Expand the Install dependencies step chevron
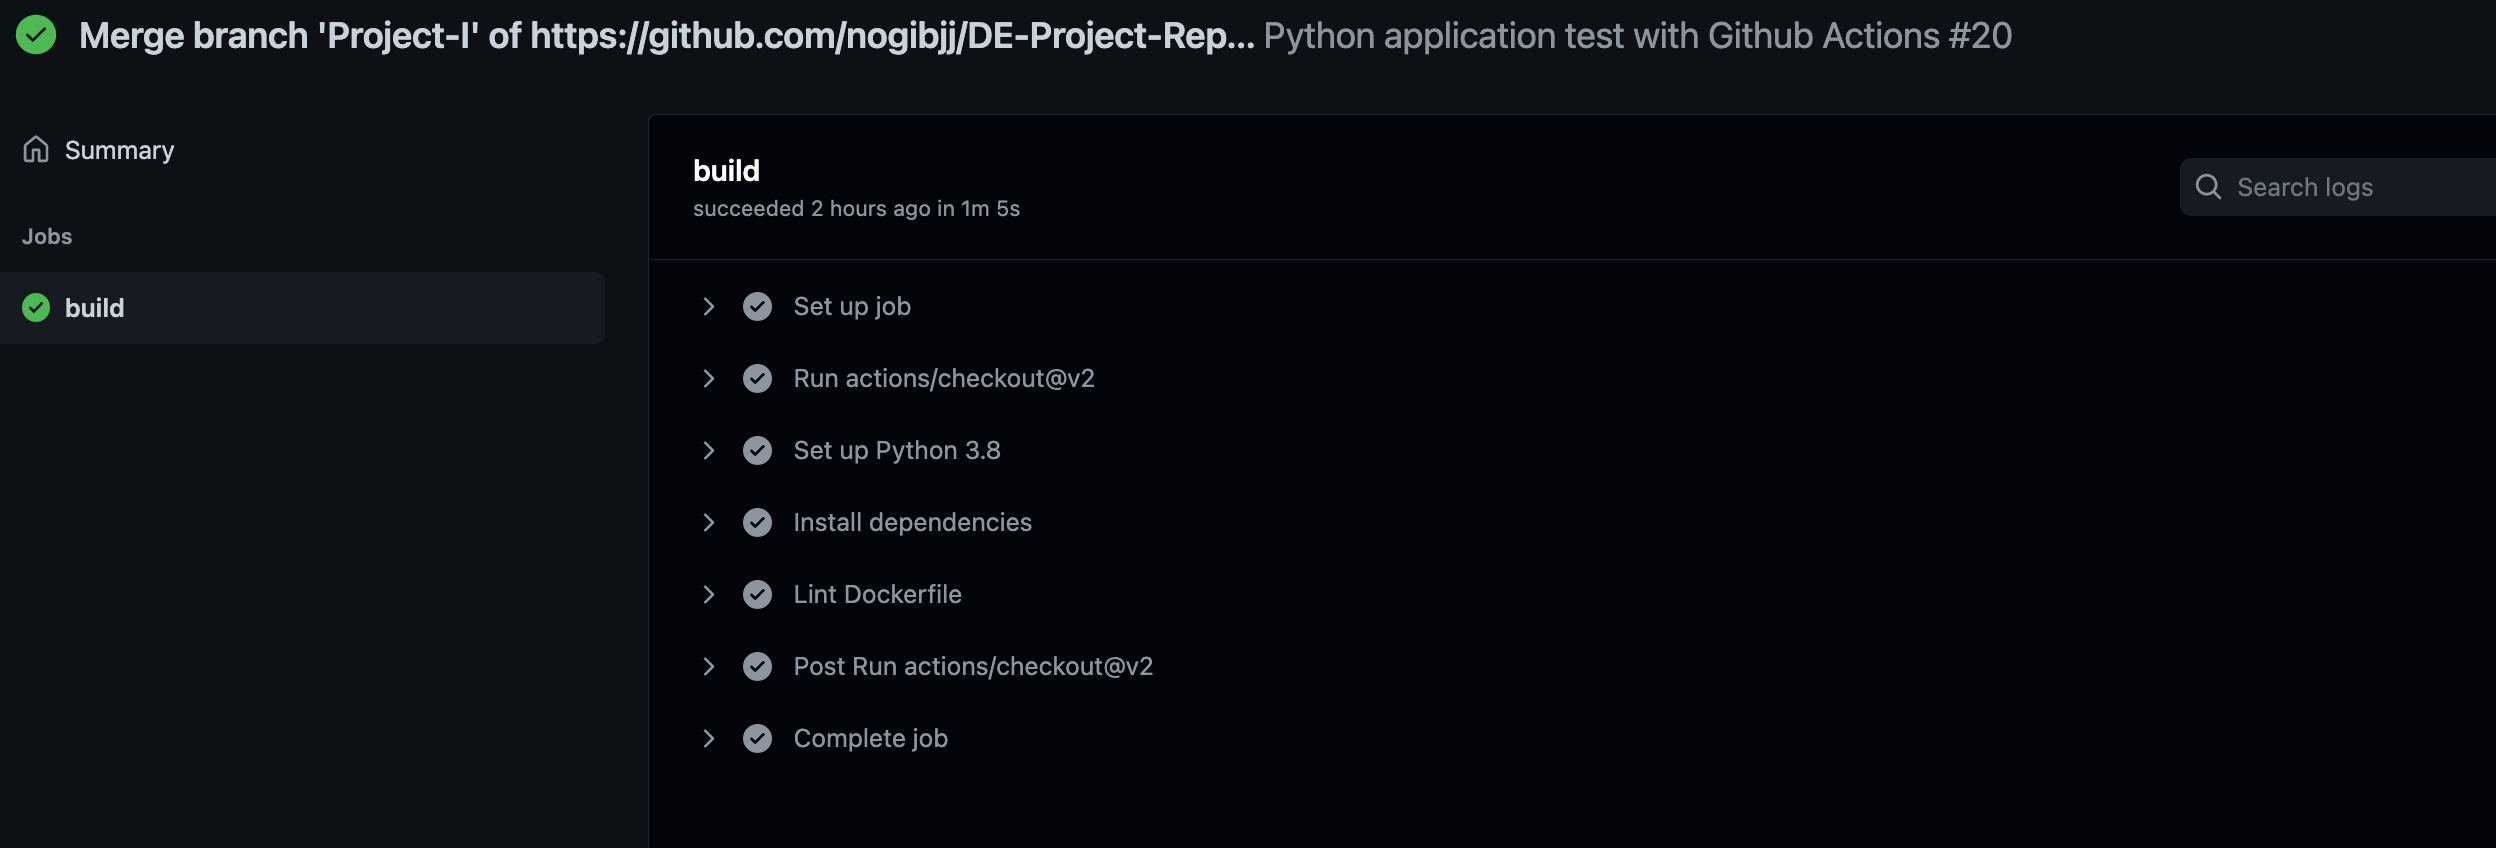This screenshot has width=2496, height=848. [x=709, y=523]
